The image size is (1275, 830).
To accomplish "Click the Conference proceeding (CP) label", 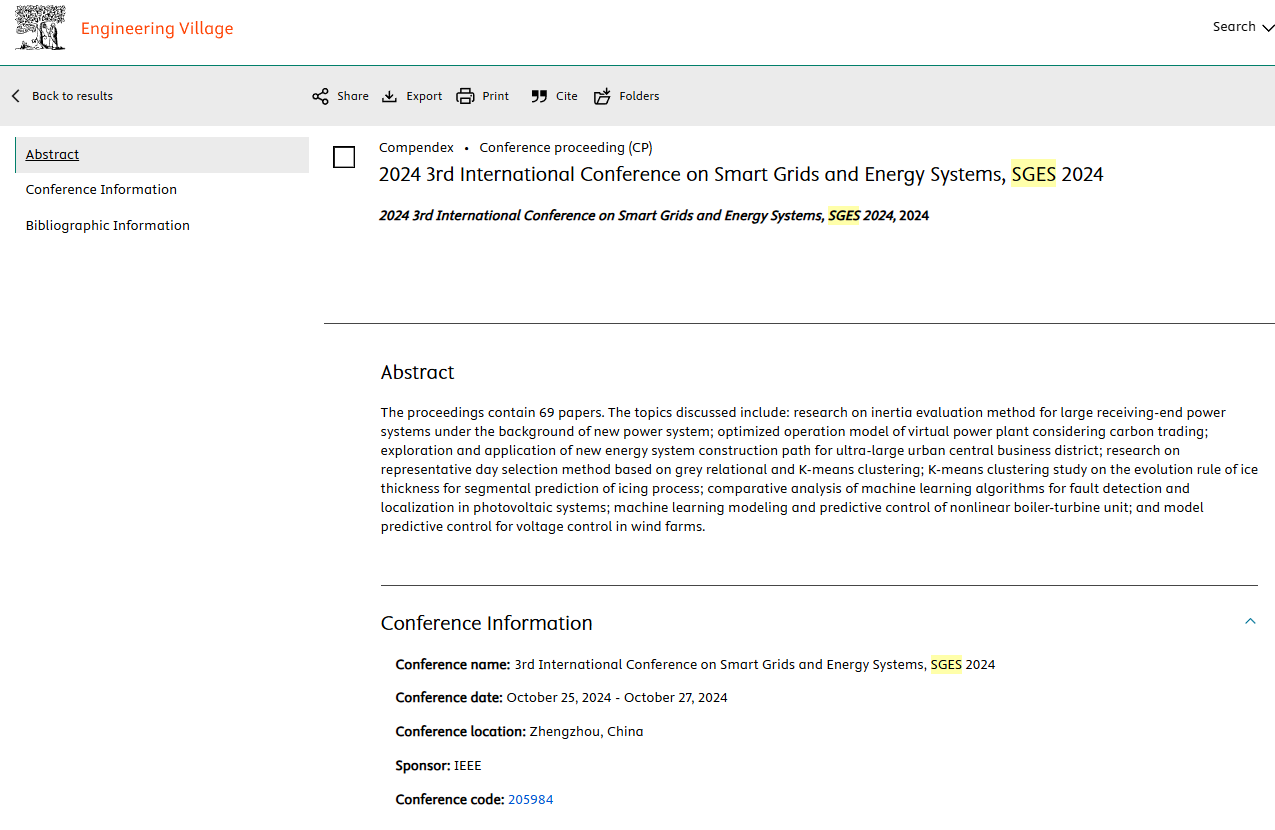I will tap(566, 147).
